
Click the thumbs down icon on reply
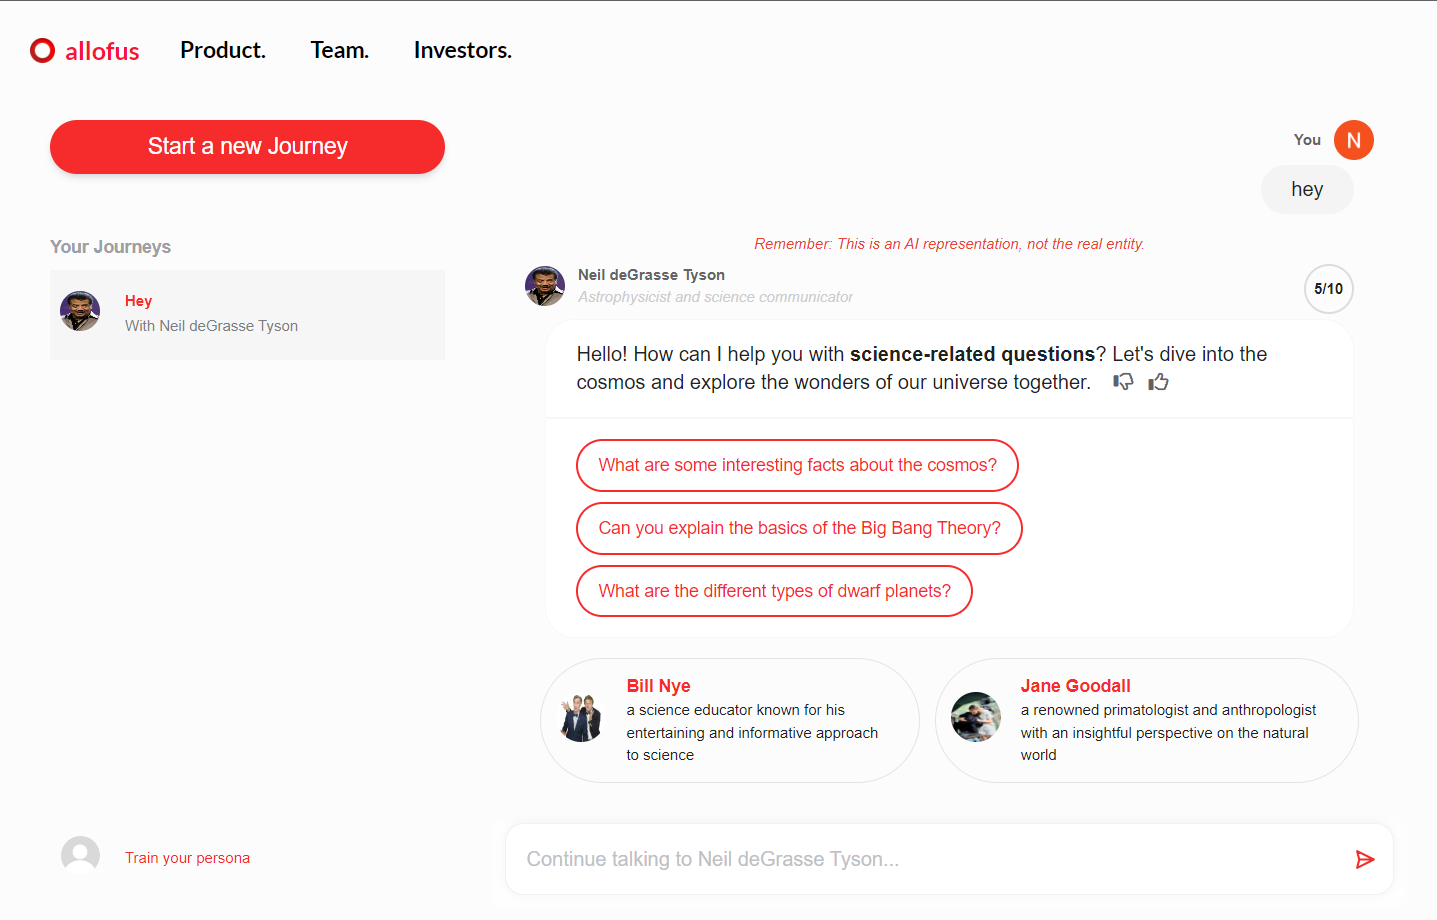pos(1123,382)
